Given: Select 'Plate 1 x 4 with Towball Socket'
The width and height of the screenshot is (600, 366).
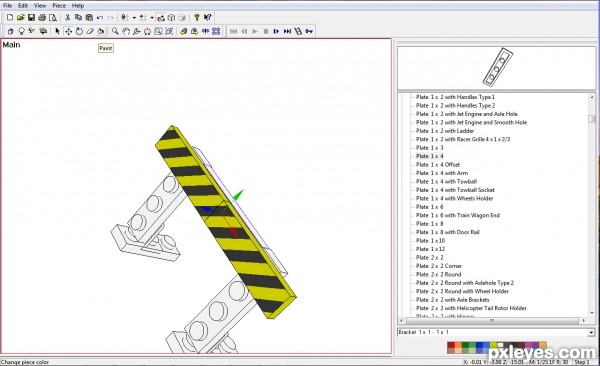Looking at the screenshot, I should [x=455, y=190].
